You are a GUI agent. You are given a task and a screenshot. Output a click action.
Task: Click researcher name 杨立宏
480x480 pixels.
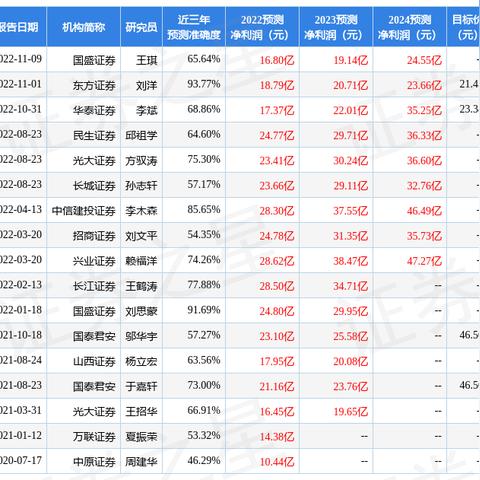(141, 362)
